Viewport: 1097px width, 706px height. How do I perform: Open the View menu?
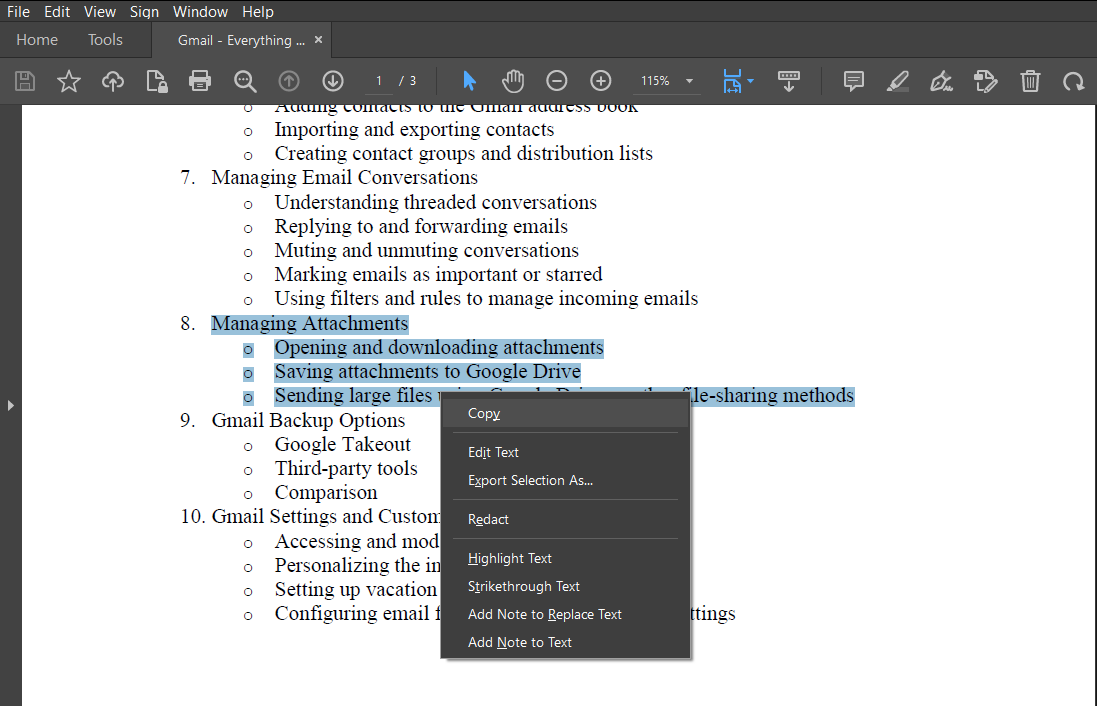point(100,12)
